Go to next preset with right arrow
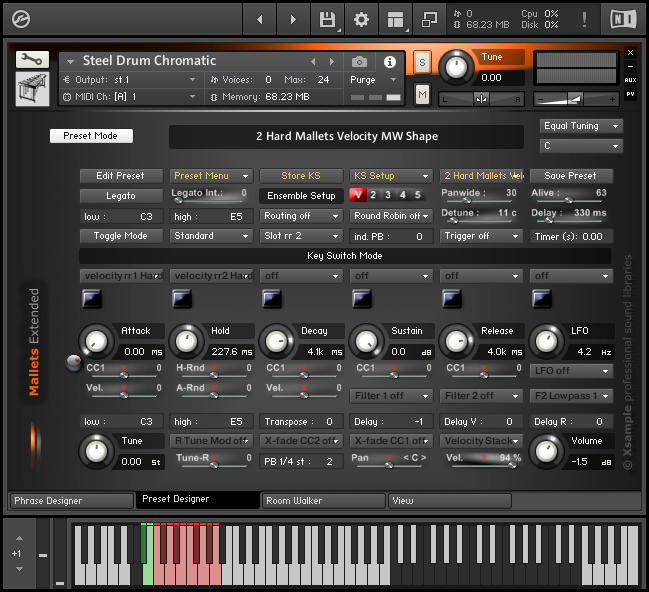 tap(293, 19)
